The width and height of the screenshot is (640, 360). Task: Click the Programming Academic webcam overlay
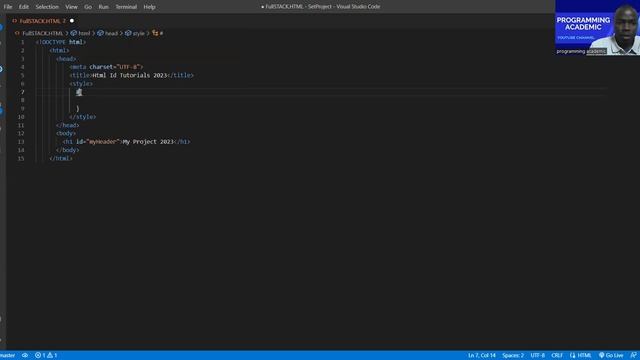point(597,27)
